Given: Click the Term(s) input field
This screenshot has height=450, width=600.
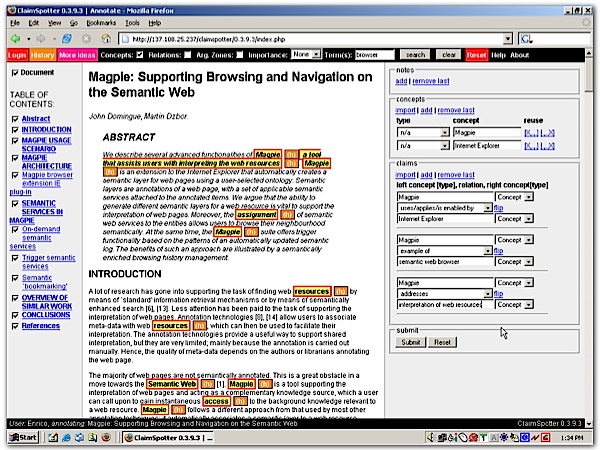Looking at the screenshot, I should [375, 55].
